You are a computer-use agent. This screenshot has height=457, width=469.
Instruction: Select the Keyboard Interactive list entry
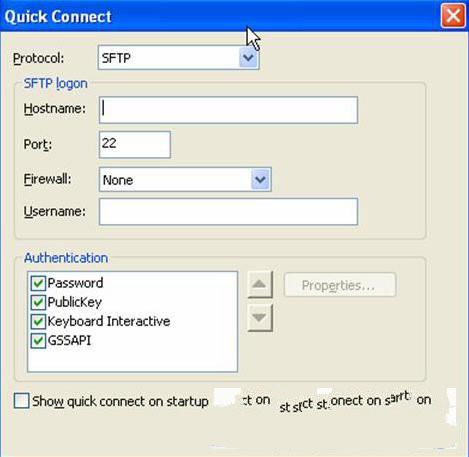(x=109, y=321)
